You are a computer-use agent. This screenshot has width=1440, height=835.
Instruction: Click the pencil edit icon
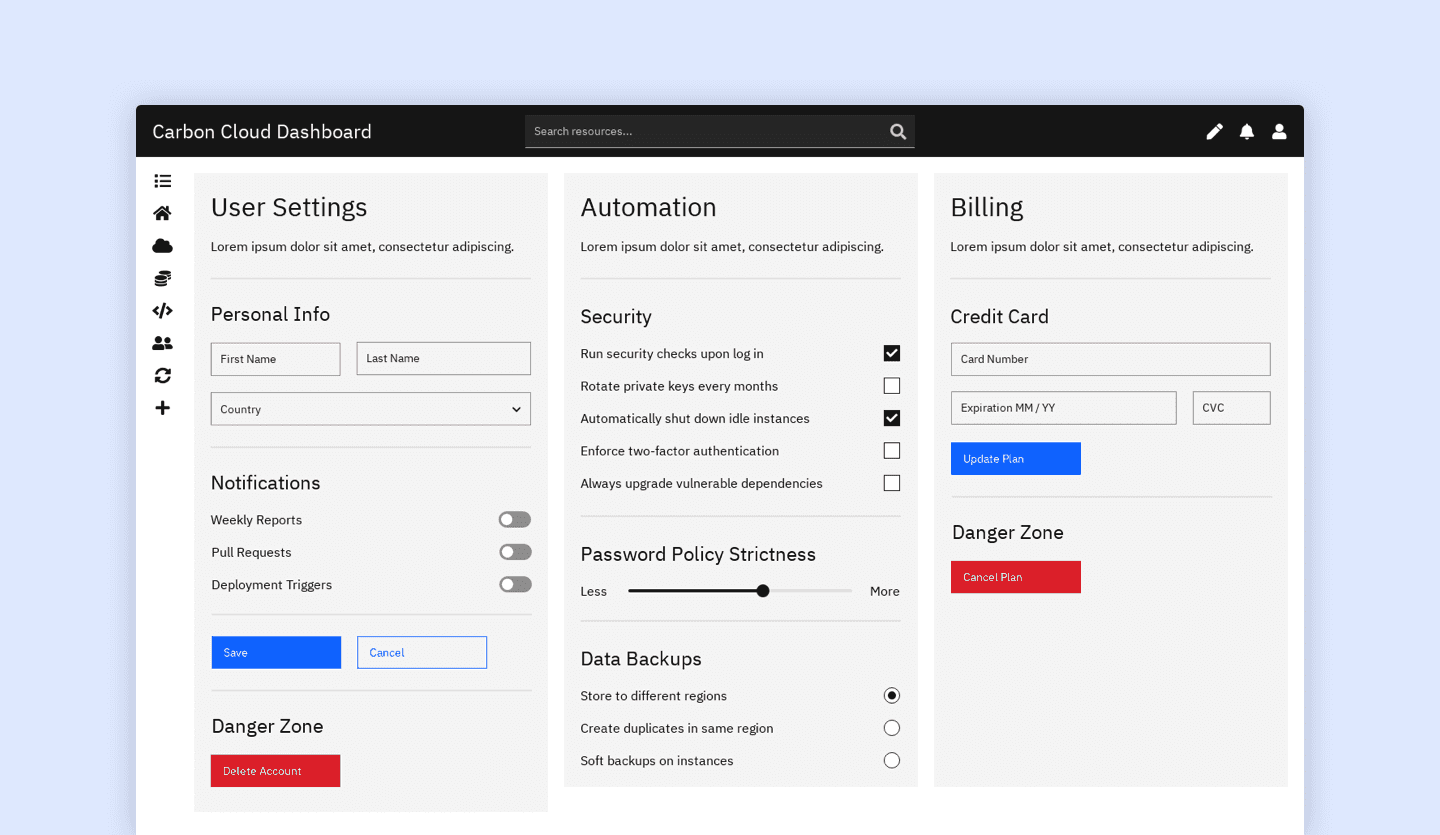click(1214, 131)
